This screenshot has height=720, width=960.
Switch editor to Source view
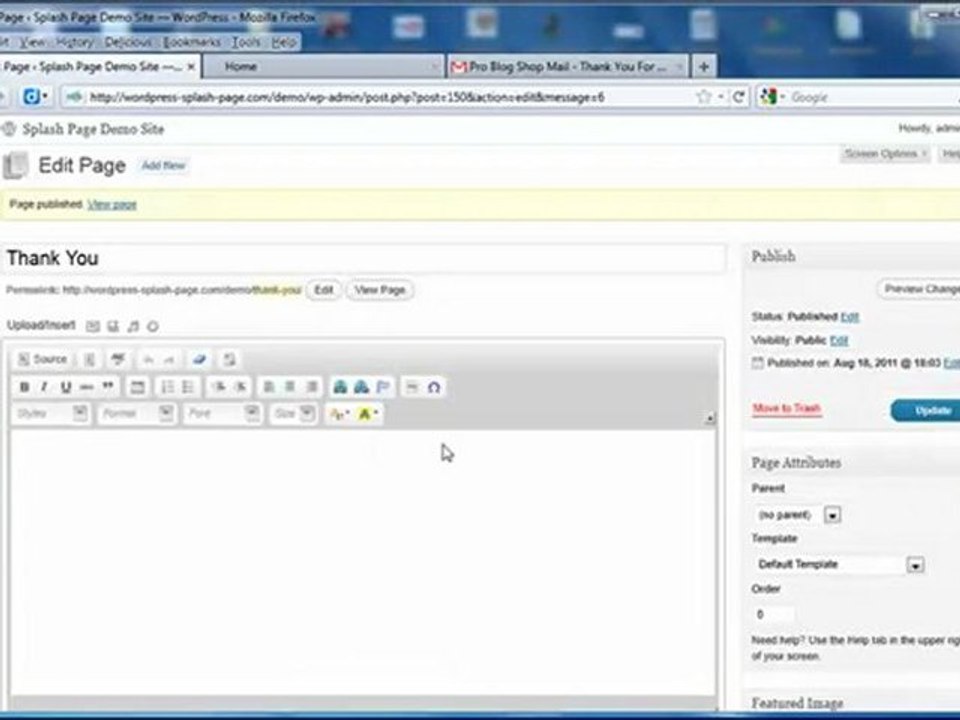[x=42, y=359]
